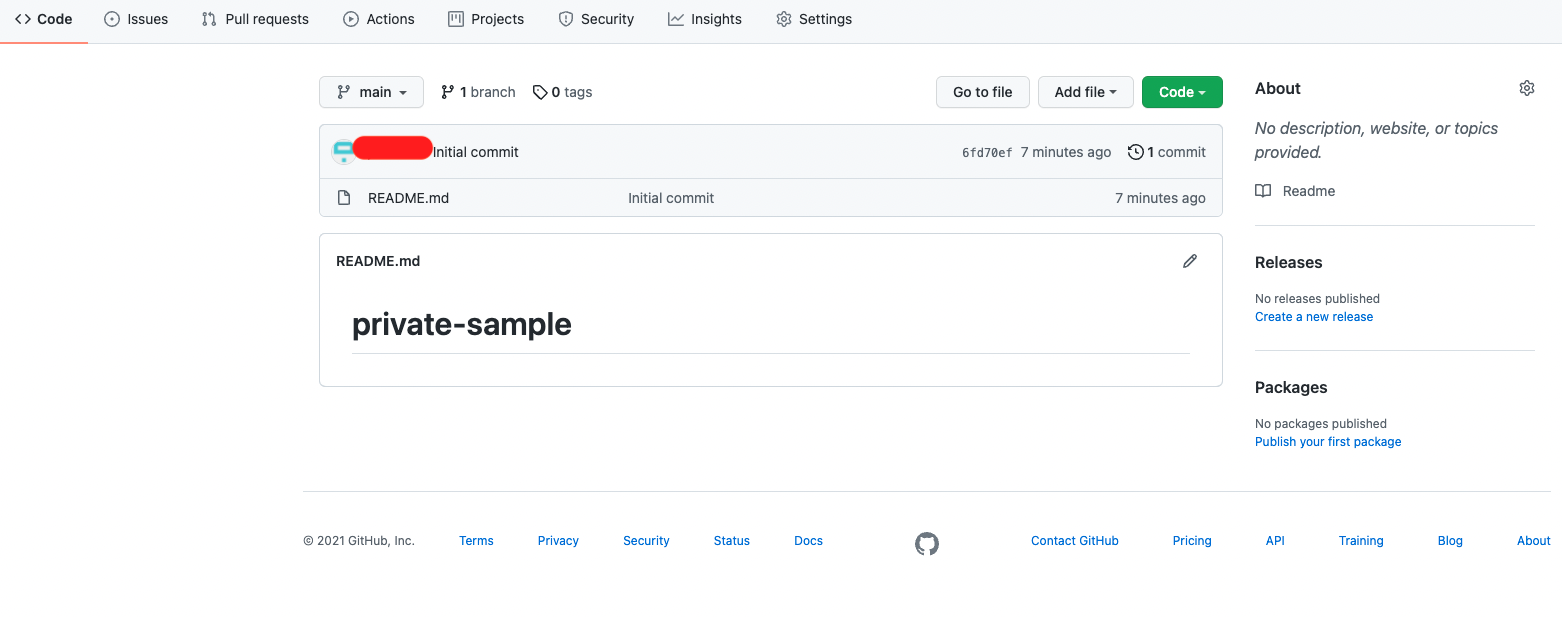
Task: Open the Releases section heading
Action: click(1288, 262)
